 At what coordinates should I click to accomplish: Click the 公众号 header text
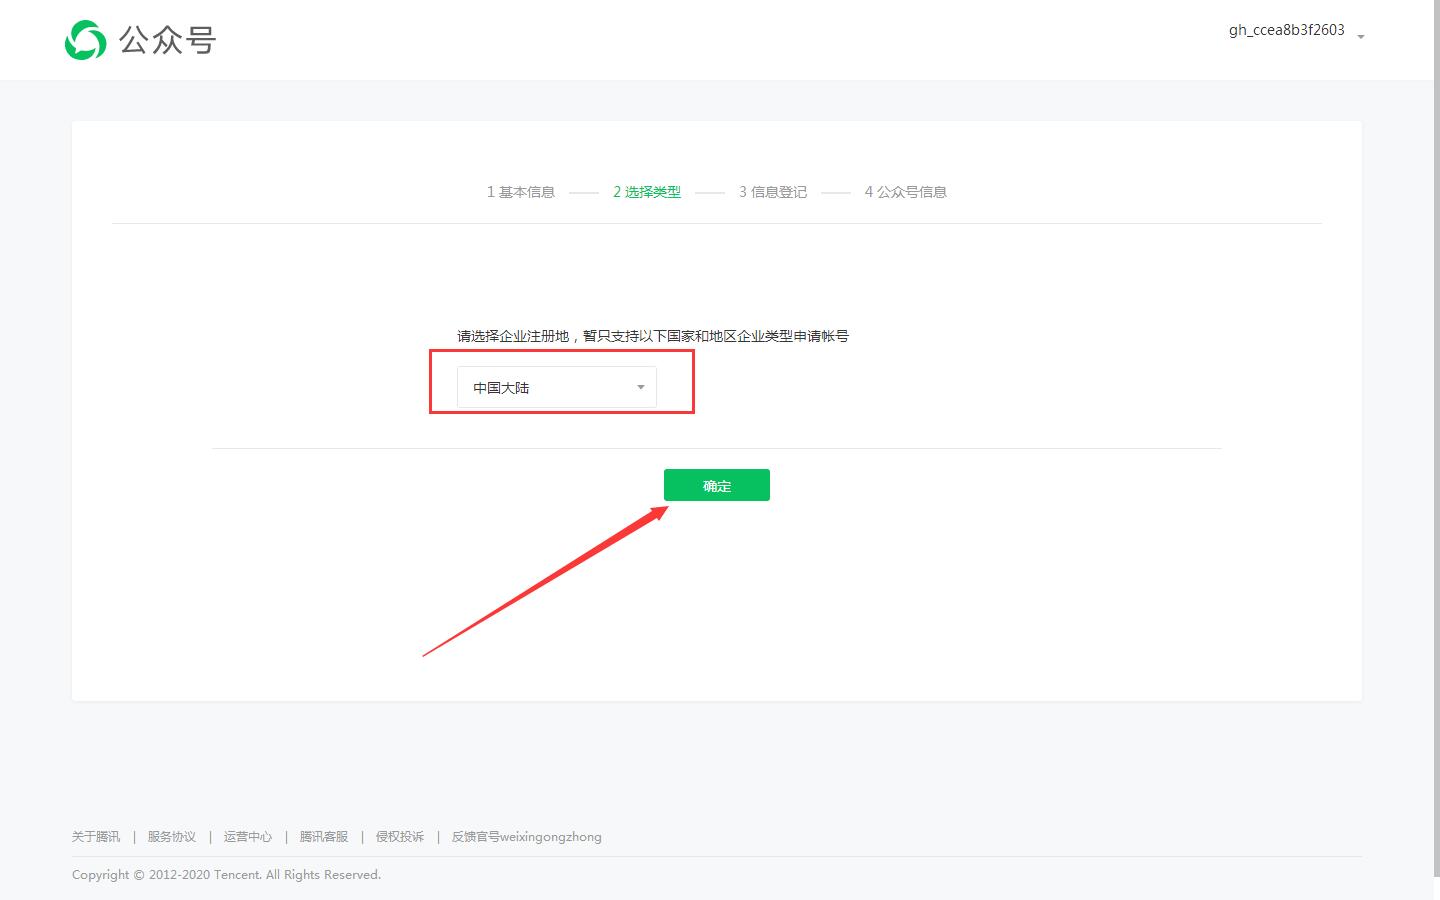pyautogui.click(x=166, y=40)
